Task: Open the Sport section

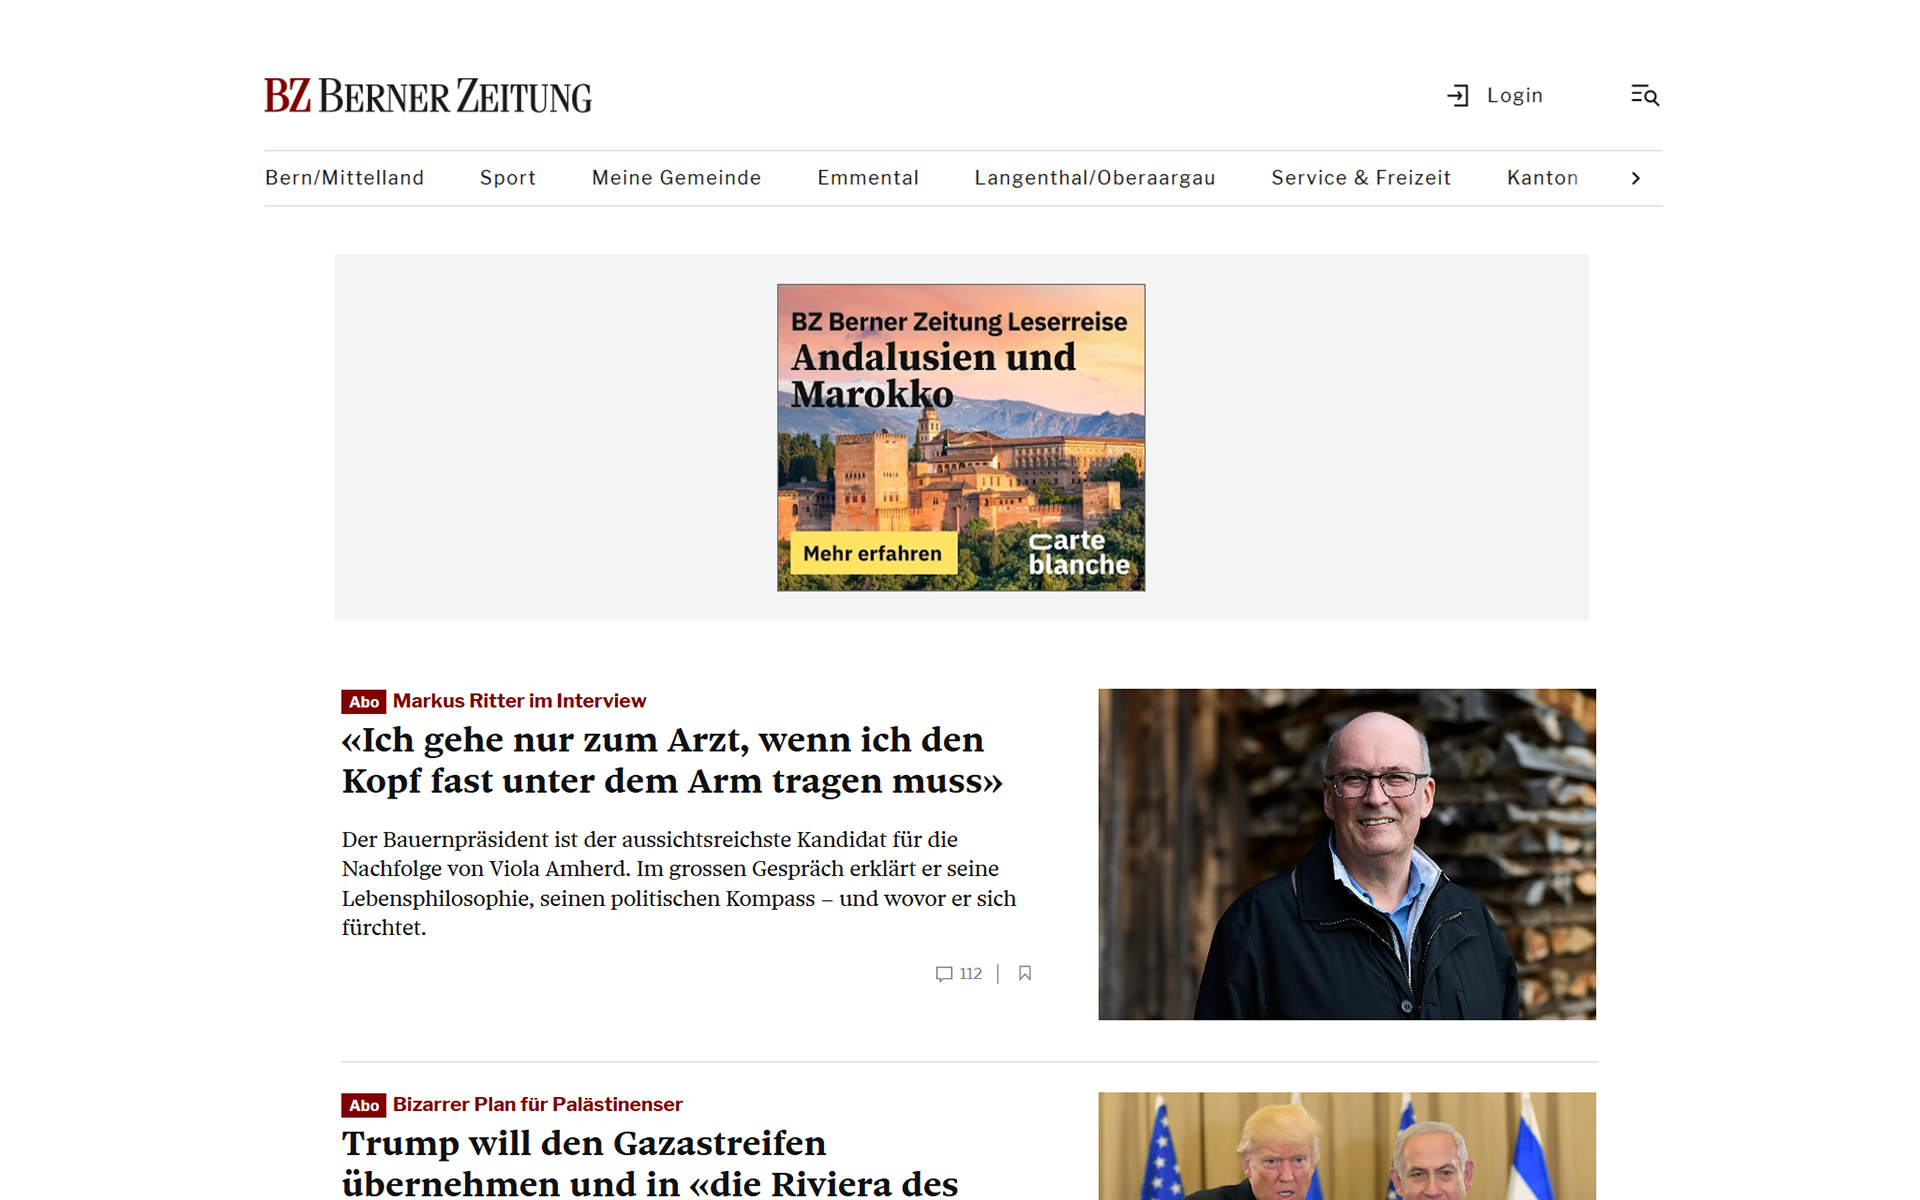Action: (x=507, y=178)
